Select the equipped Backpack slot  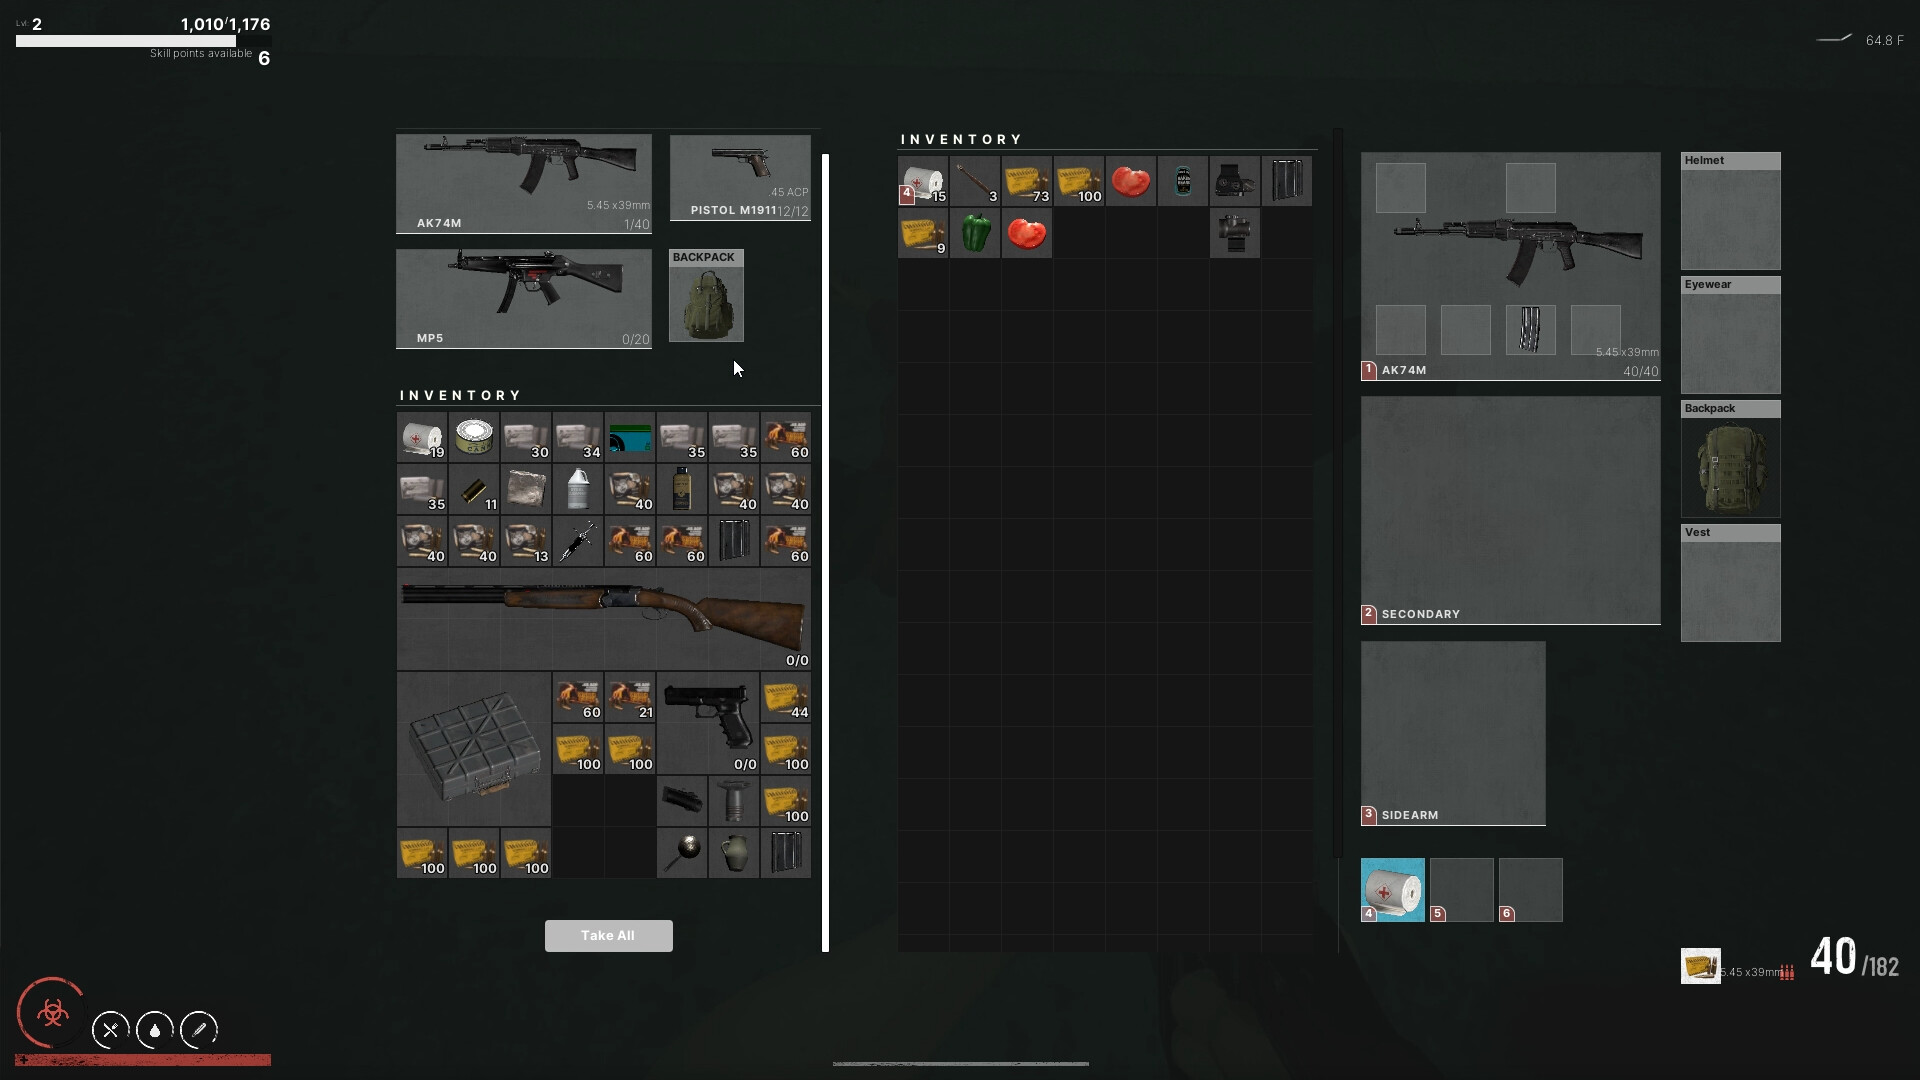[1730, 466]
